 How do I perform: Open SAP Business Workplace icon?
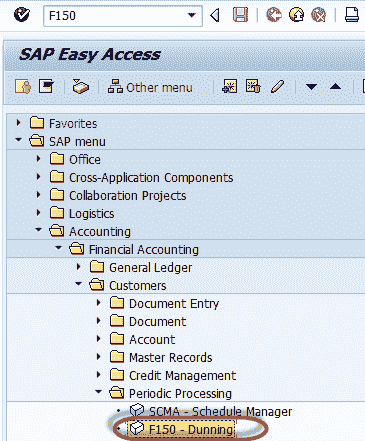point(81,87)
